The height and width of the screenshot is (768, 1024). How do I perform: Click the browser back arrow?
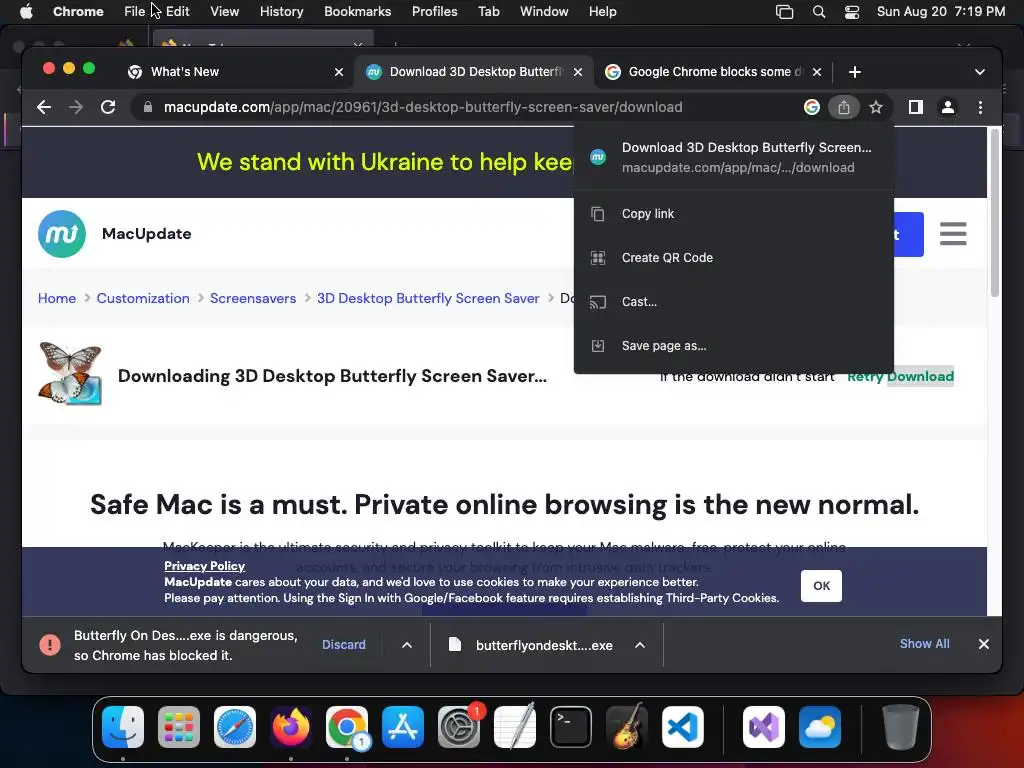pos(44,107)
